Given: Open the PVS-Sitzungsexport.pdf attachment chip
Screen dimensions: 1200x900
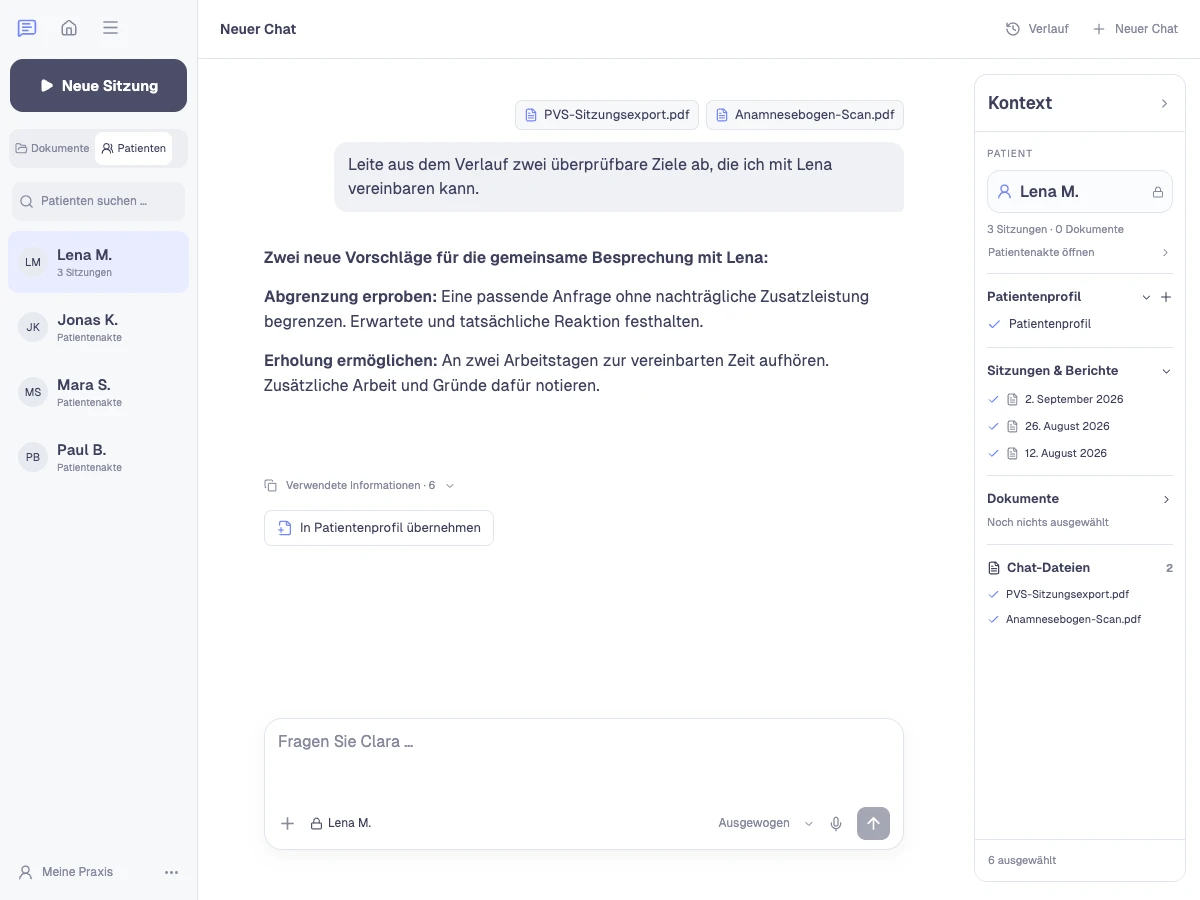Looking at the screenshot, I should pyautogui.click(x=607, y=115).
